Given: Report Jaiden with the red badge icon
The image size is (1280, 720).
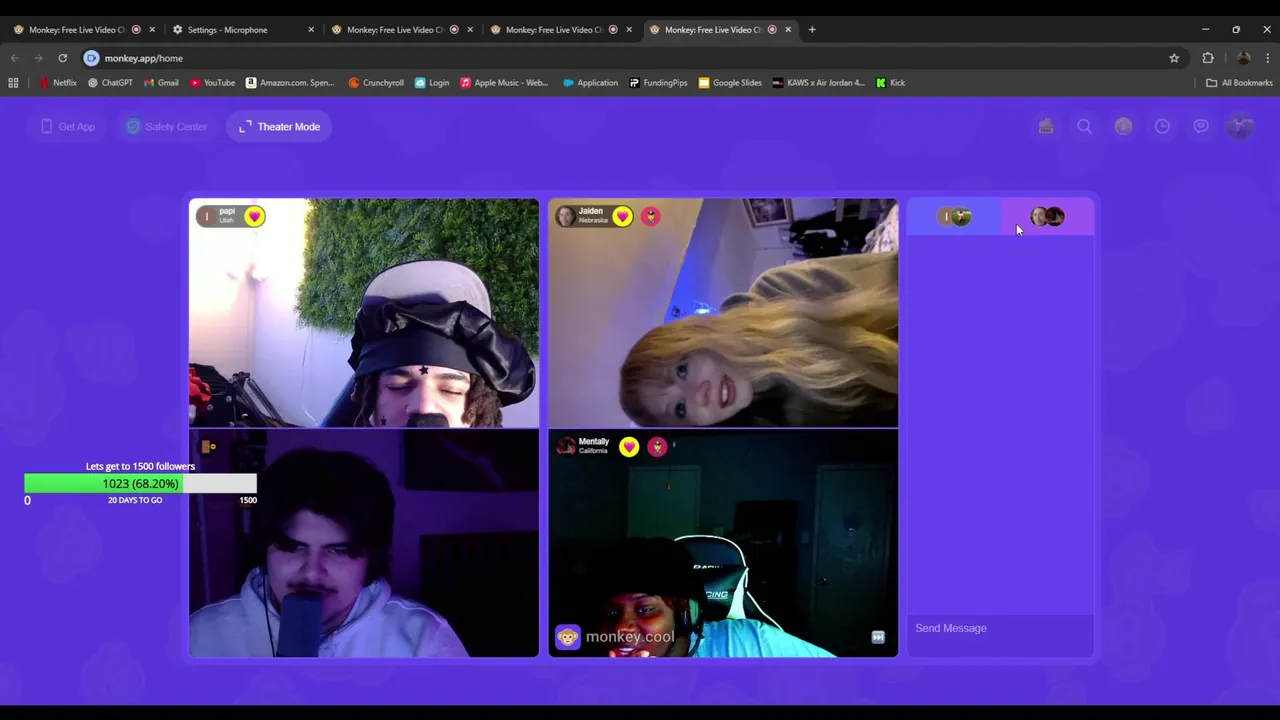Looking at the screenshot, I should click(x=651, y=216).
